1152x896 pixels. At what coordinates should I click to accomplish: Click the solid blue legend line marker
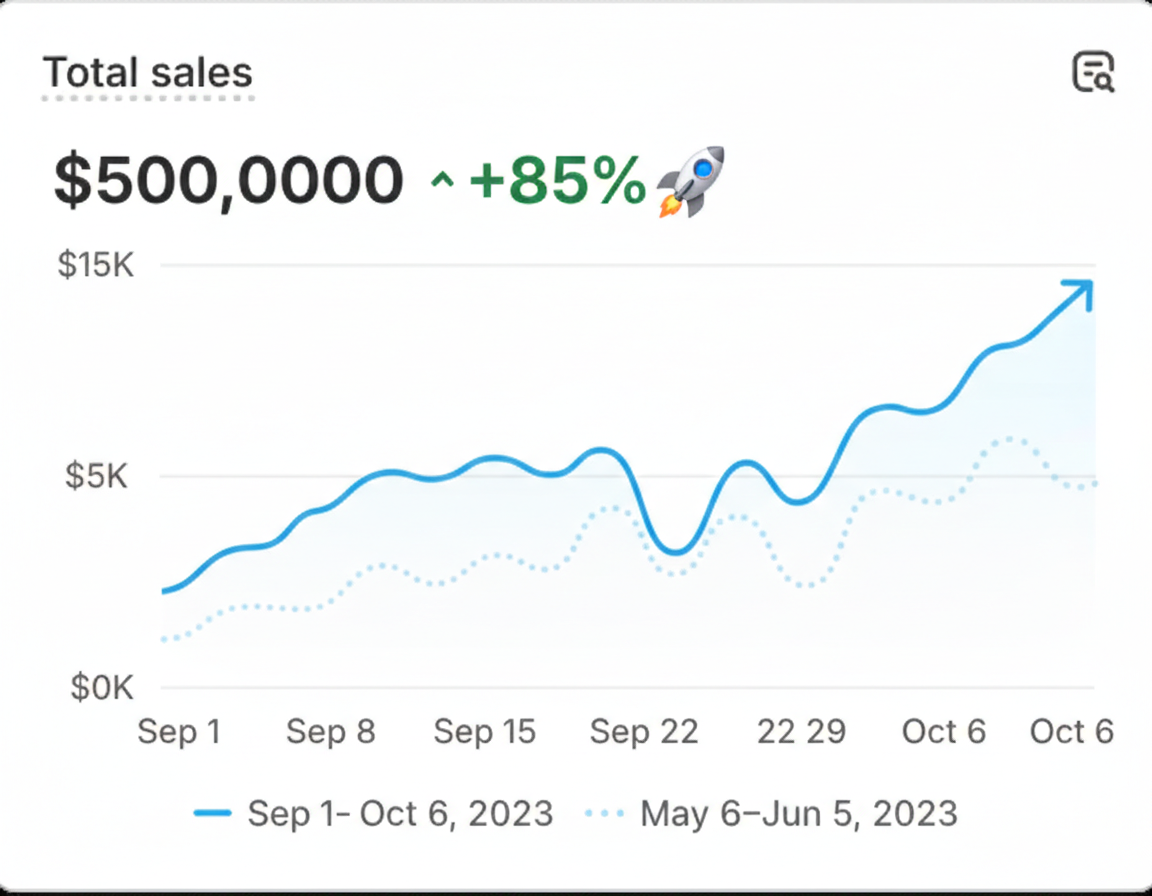[x=212, y=814]
